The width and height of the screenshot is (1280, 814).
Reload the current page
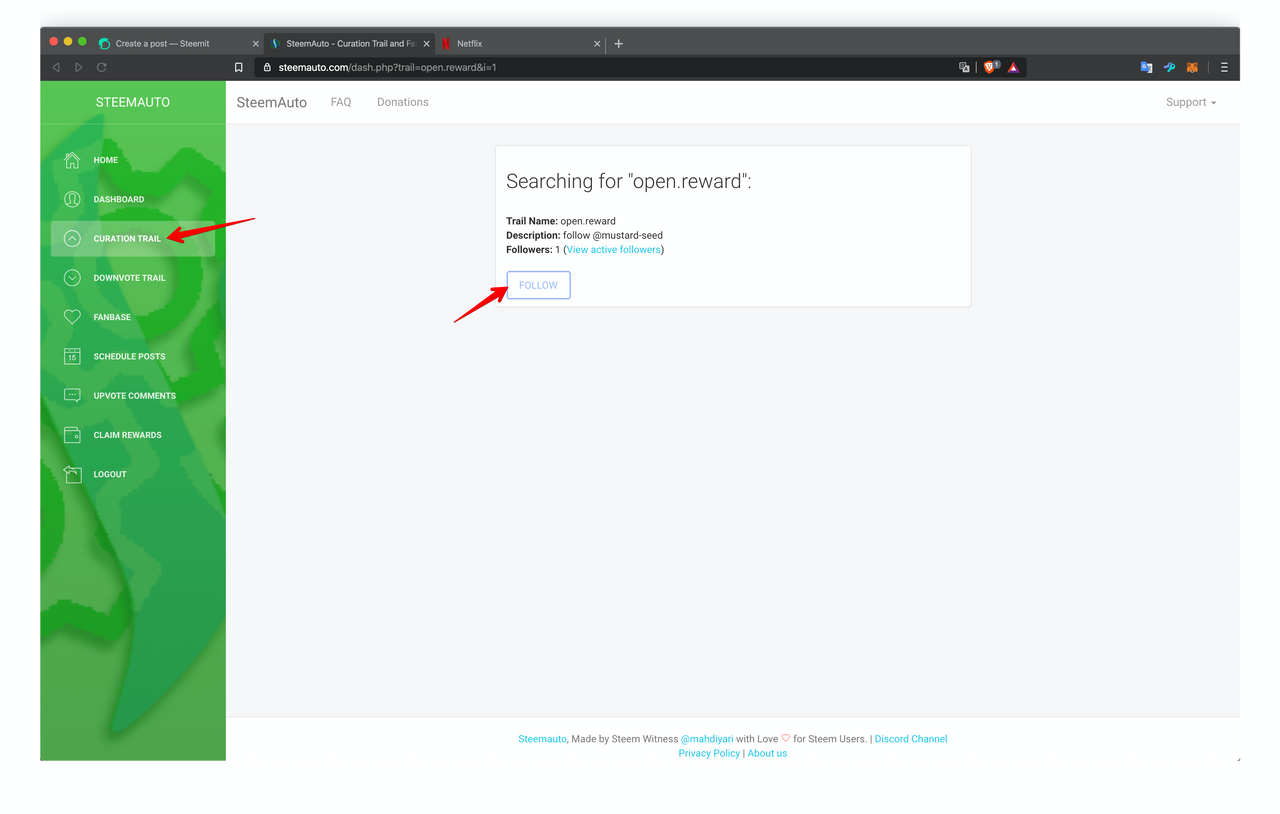pyautogui.click(x=102, y=67)
